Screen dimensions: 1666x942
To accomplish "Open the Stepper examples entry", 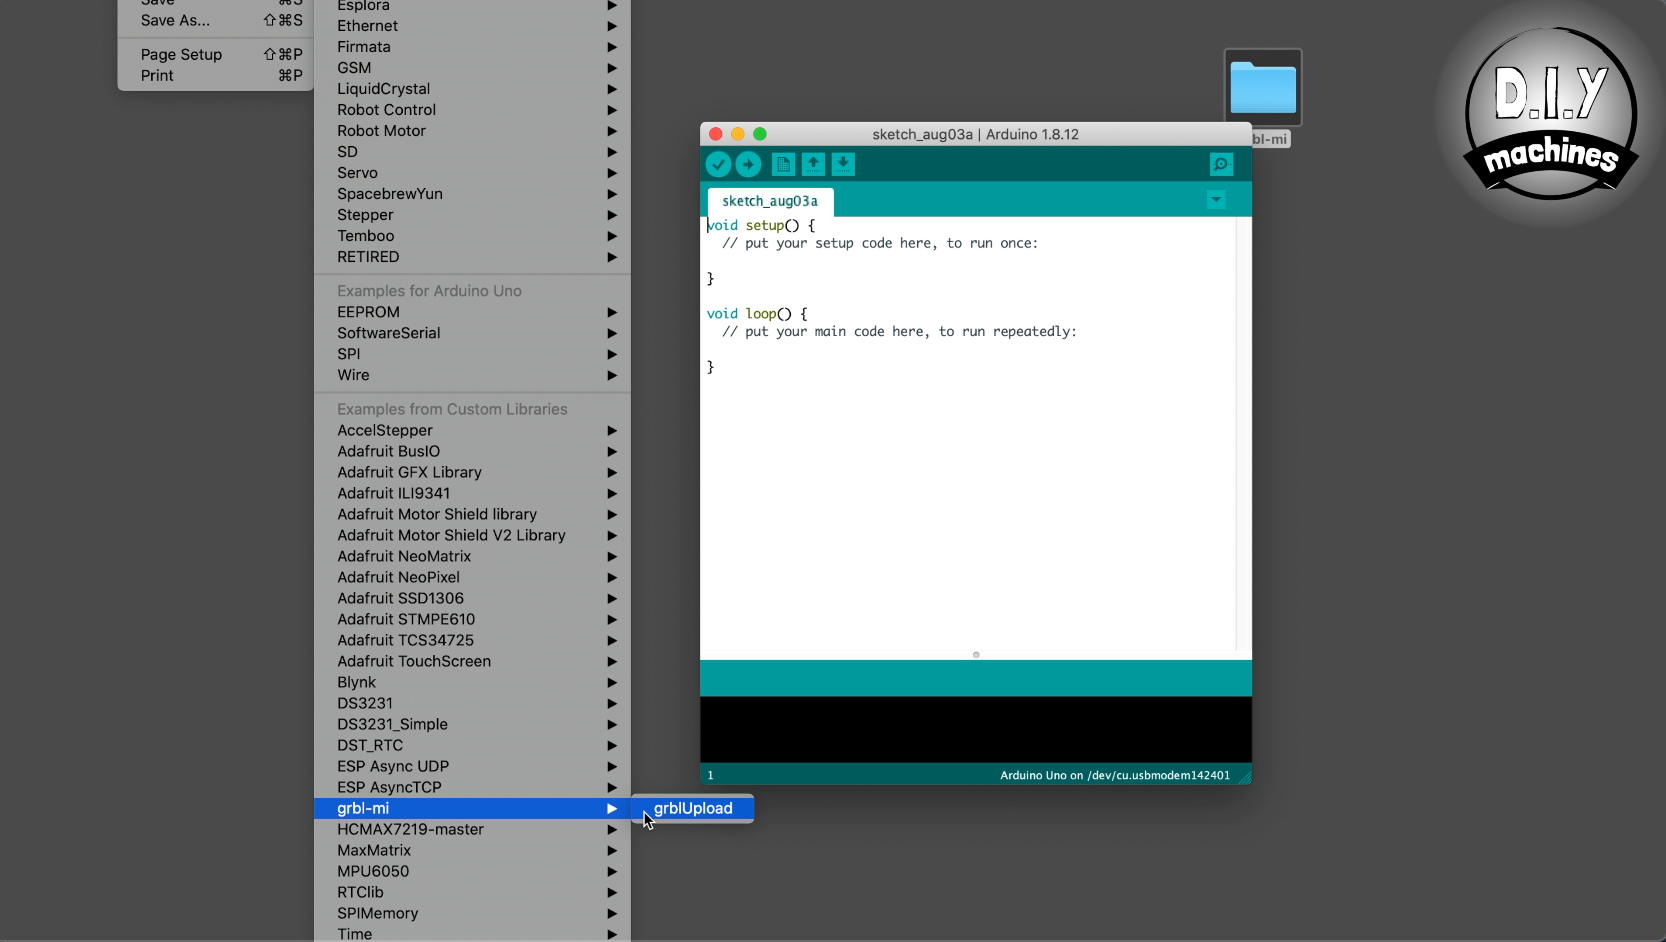I will [x=472, y=215].
